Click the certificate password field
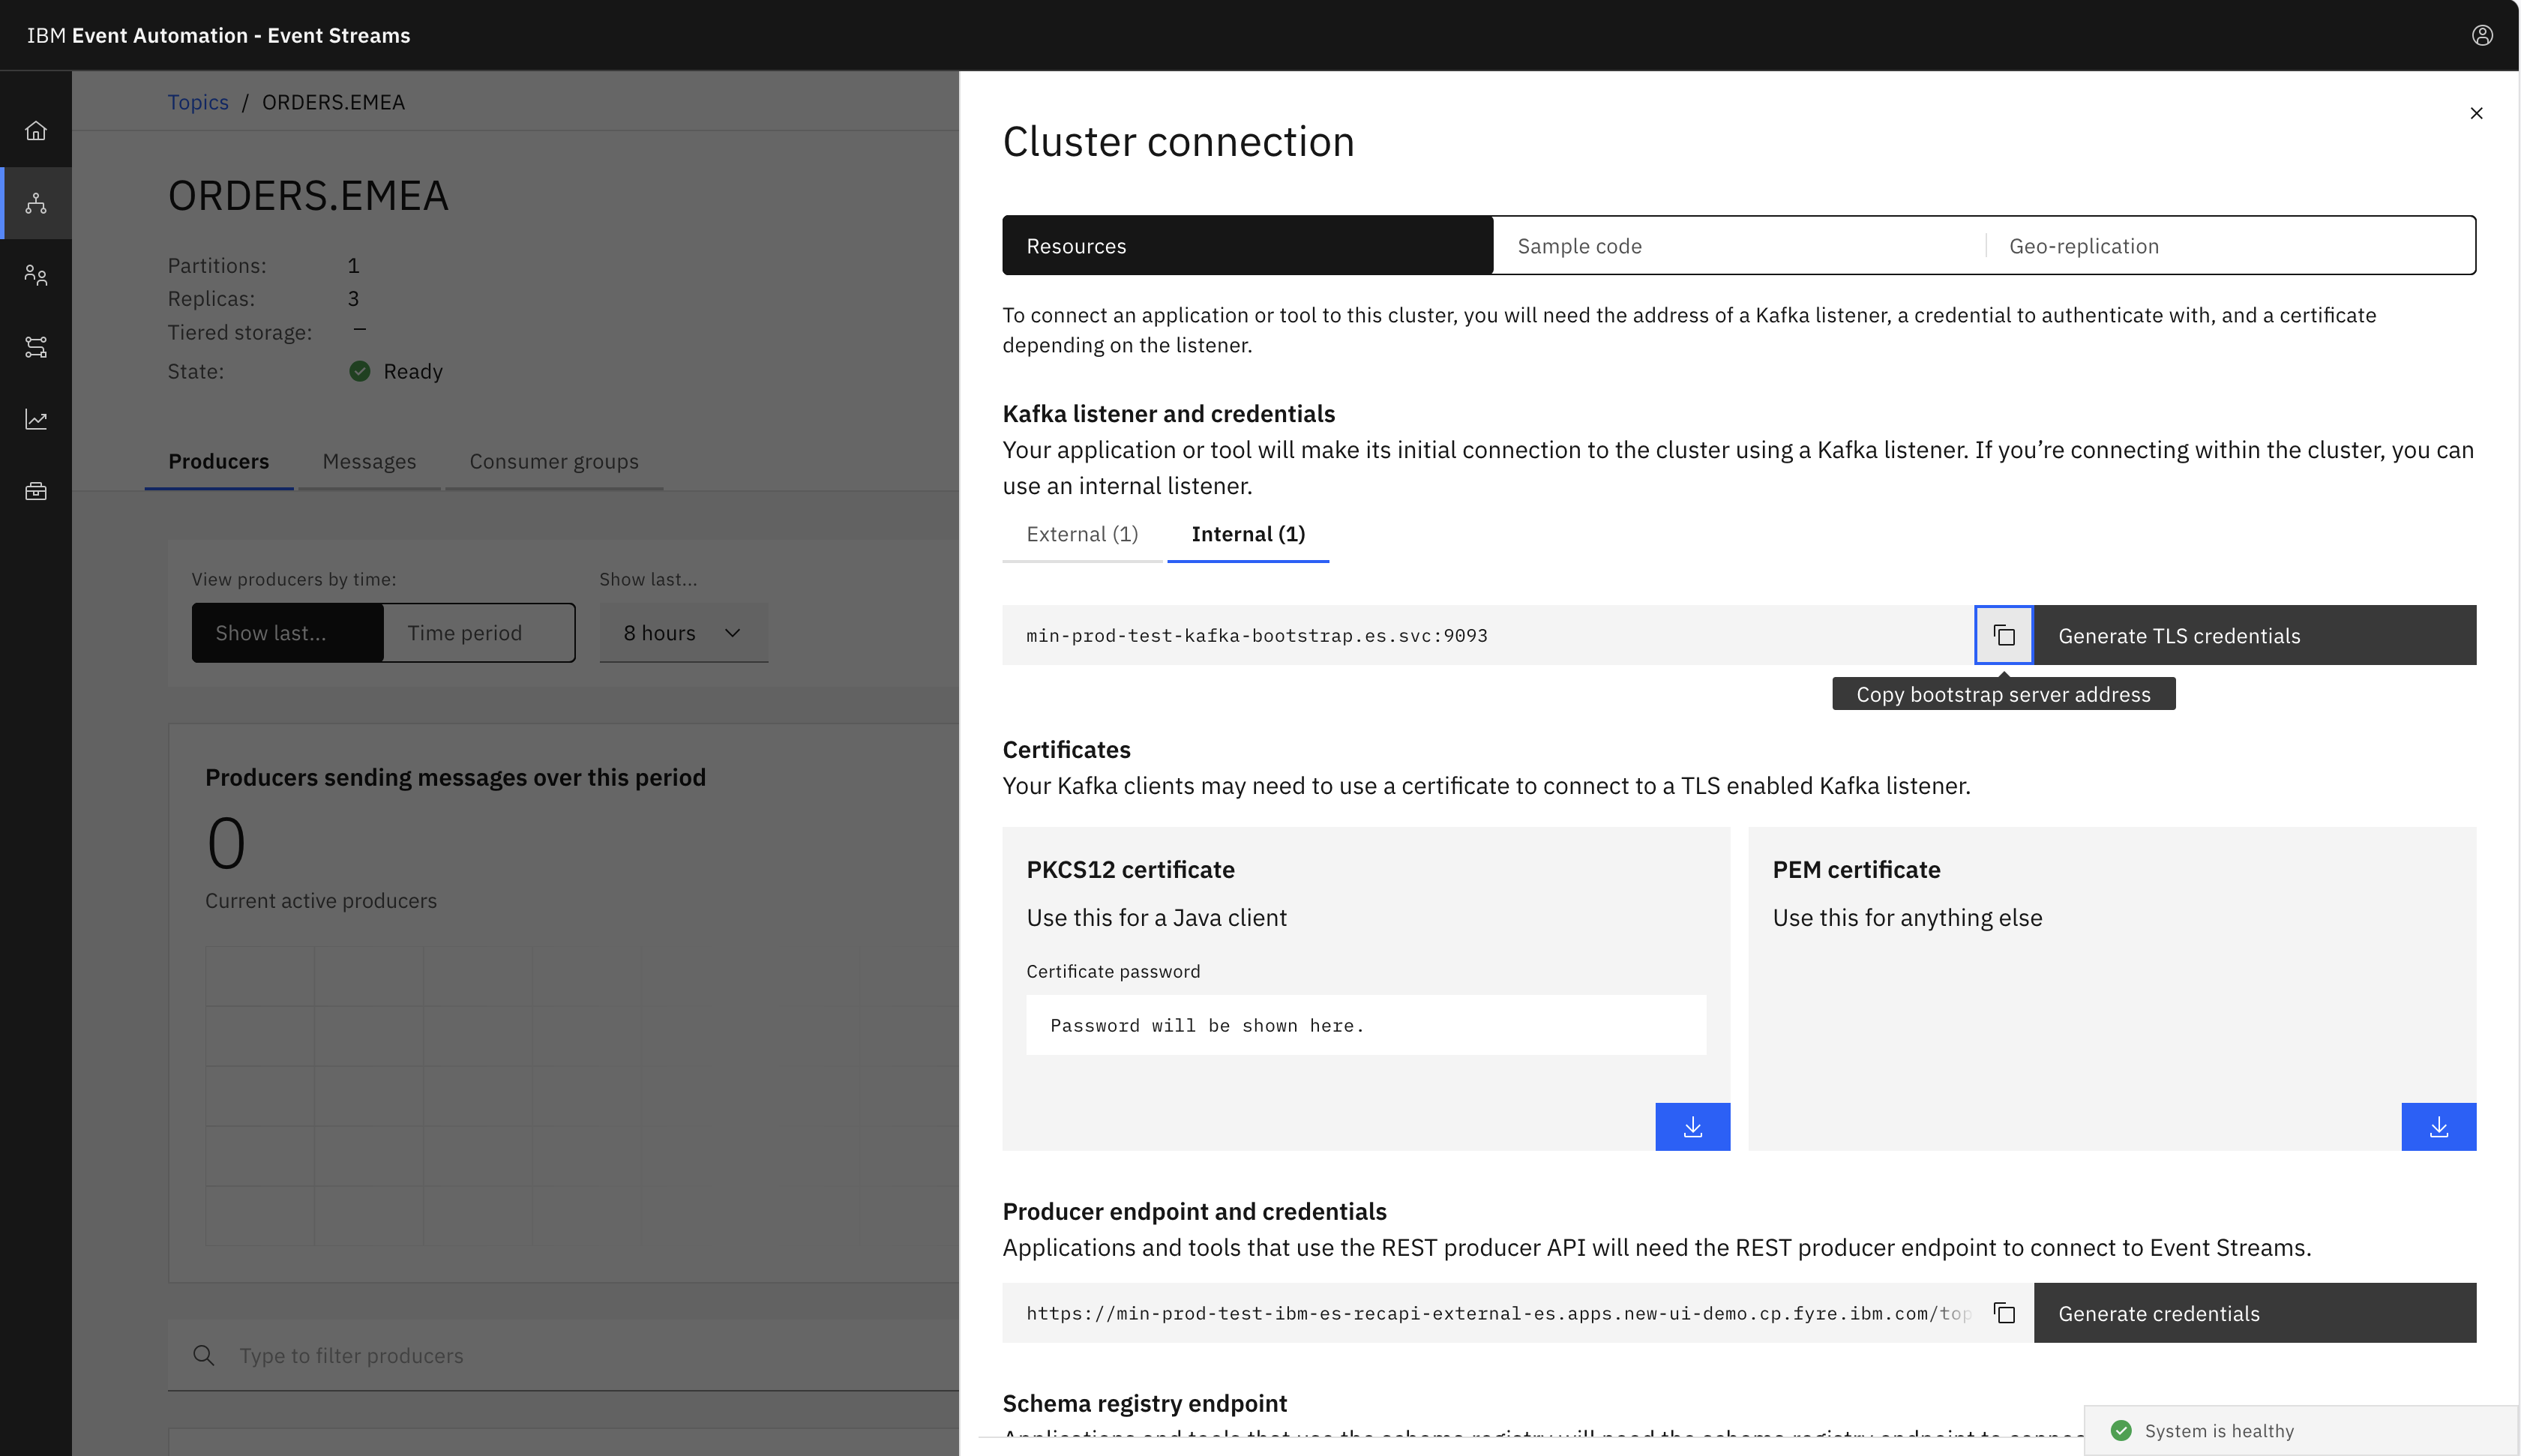Image resolution: width=2521 pixels, height=1456 pixels. [x=1366, y=1025]
